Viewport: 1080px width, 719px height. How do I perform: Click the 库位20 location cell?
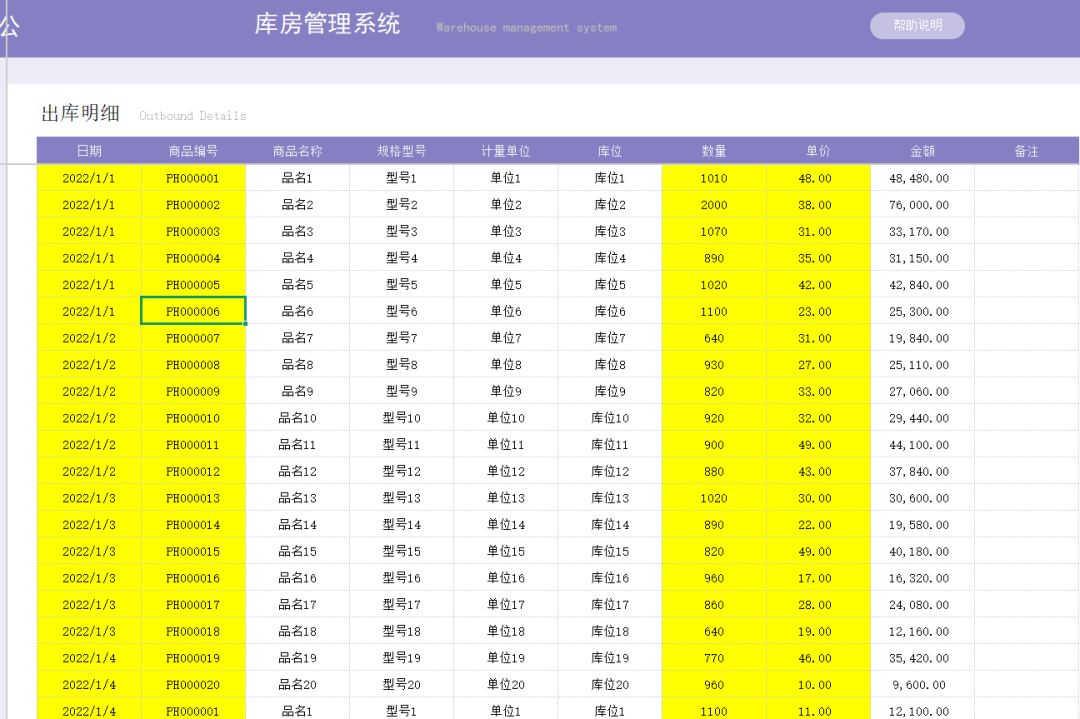[609, 685]
